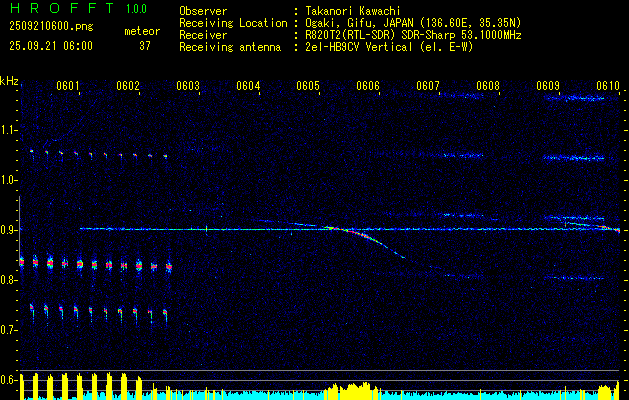The height and width of the screenshot is (400, 629).
Task: Click the 1.1 frequency axis label
Action: pyautogui.click(x=9, y=130)
